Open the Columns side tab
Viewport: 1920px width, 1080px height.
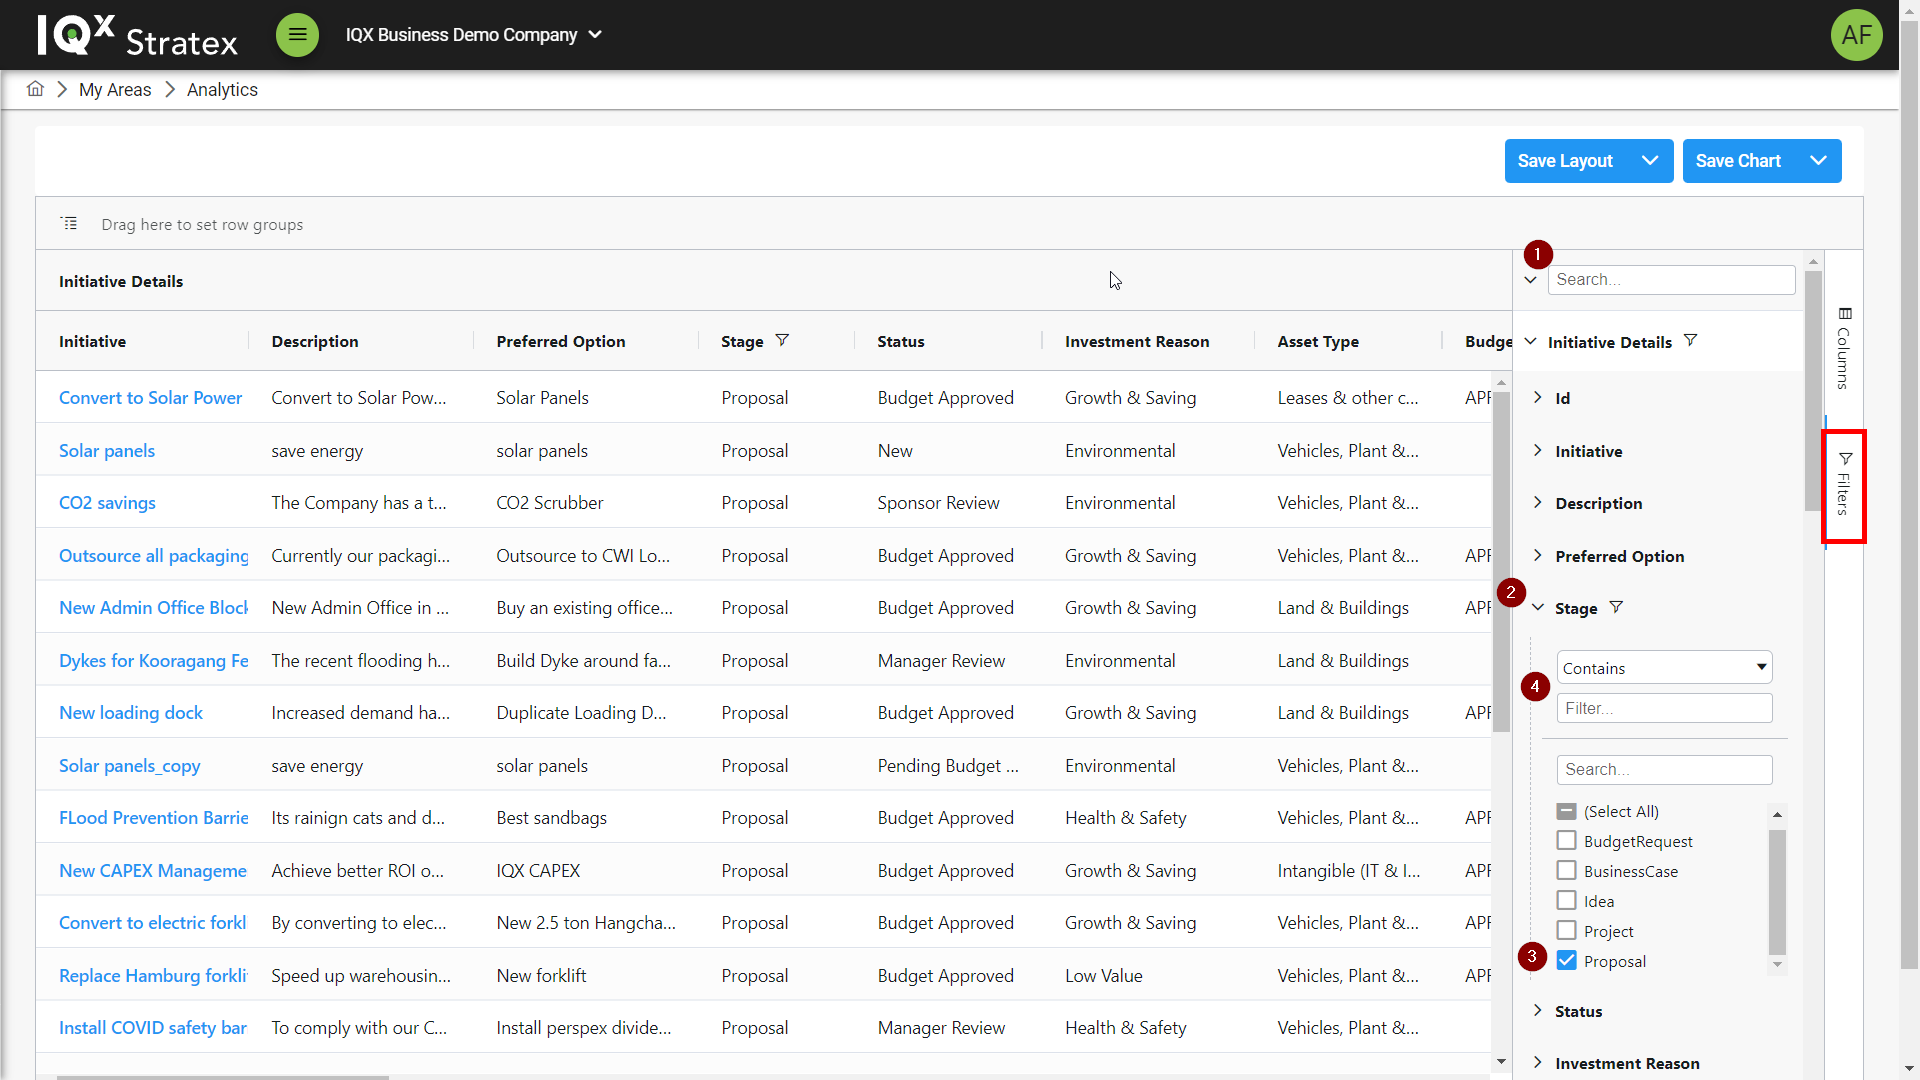pyautogui.click(x=1844, y=349)
